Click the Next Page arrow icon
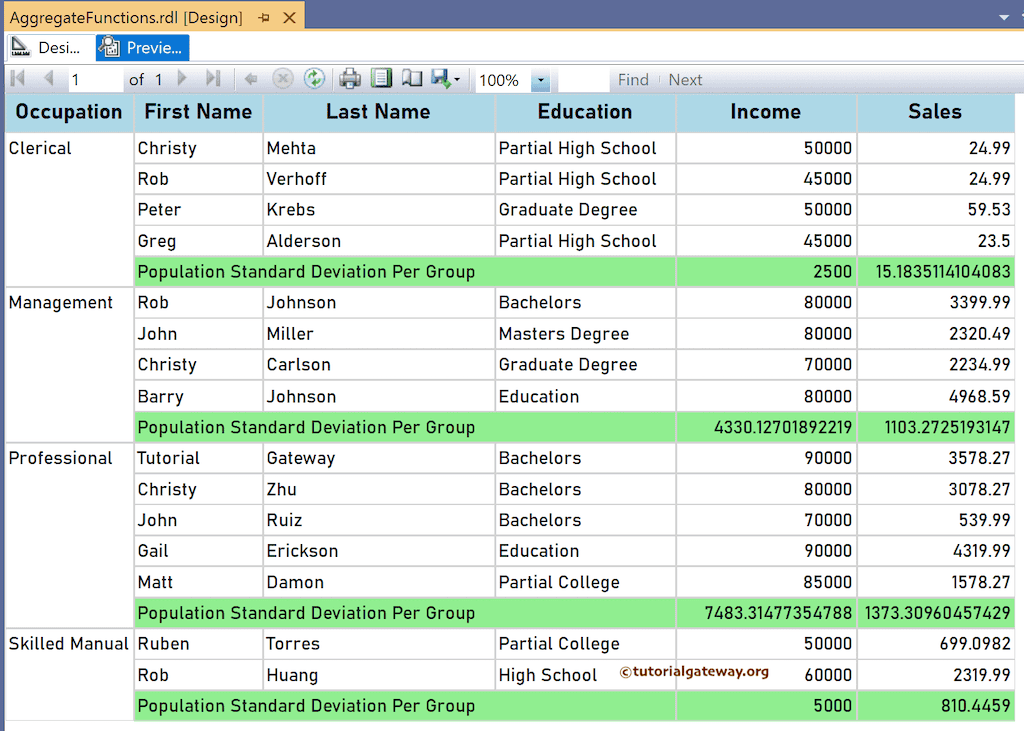The image size is (1024, 731). click(182, 79)
